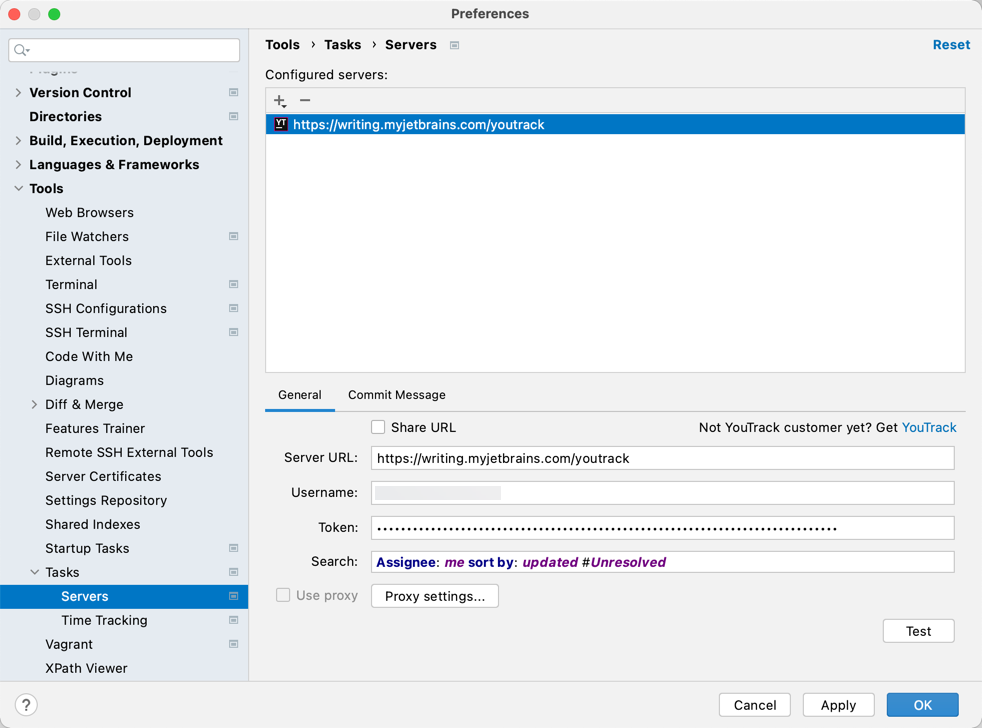Screen dimensions: 982x728
Task: Toggle the Use proxy checkbox
Action: point(283,595)
